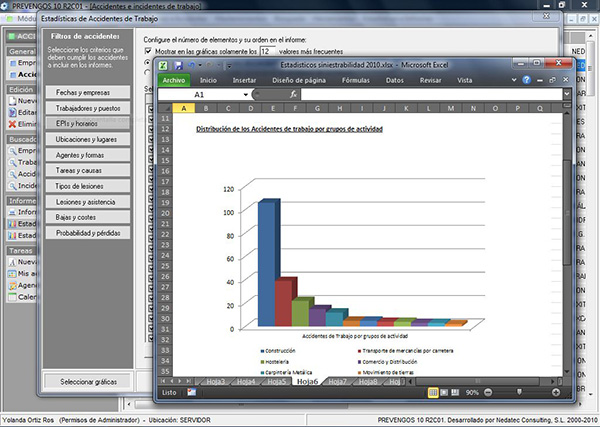Screen dimensions: 600x427
Task: Click the Editar icon under Edición
Action: click(x=12, y=112)
